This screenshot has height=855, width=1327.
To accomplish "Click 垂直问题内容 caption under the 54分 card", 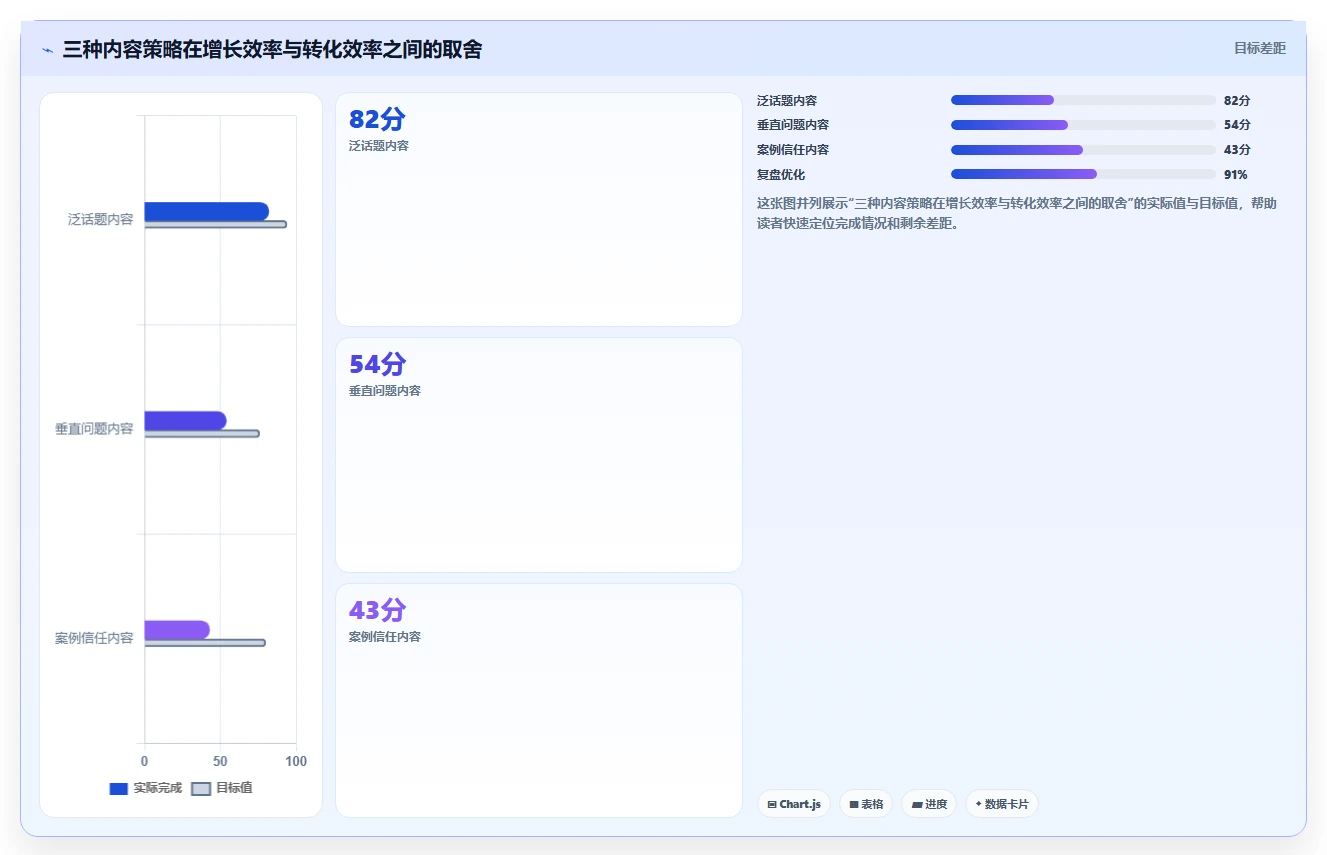I will pos(385,391).
